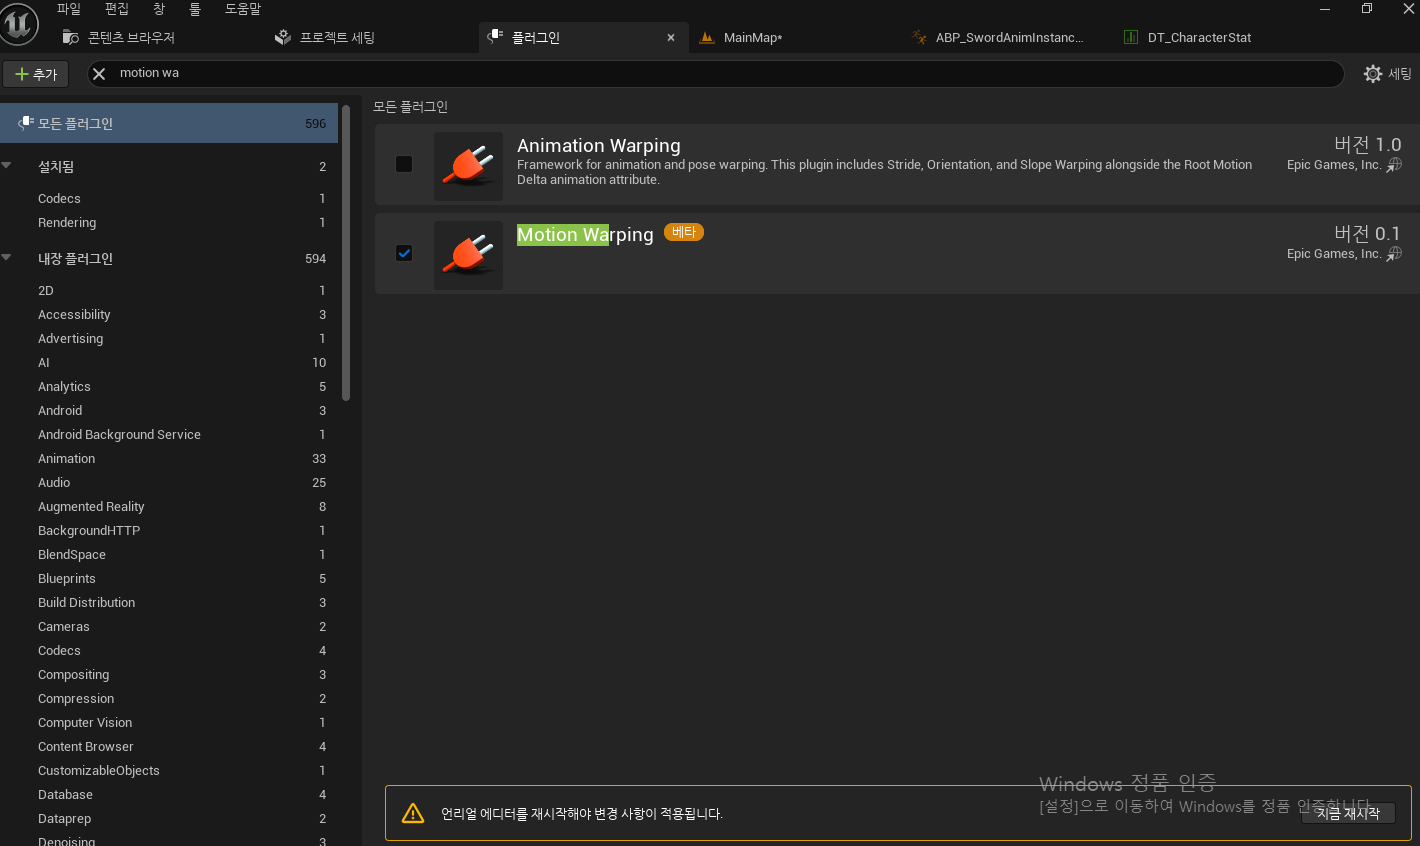Select 모든 플러그인 category
Image resolution: width=1420 pixels, height=846 pixels.
click(x=169, y=123)
